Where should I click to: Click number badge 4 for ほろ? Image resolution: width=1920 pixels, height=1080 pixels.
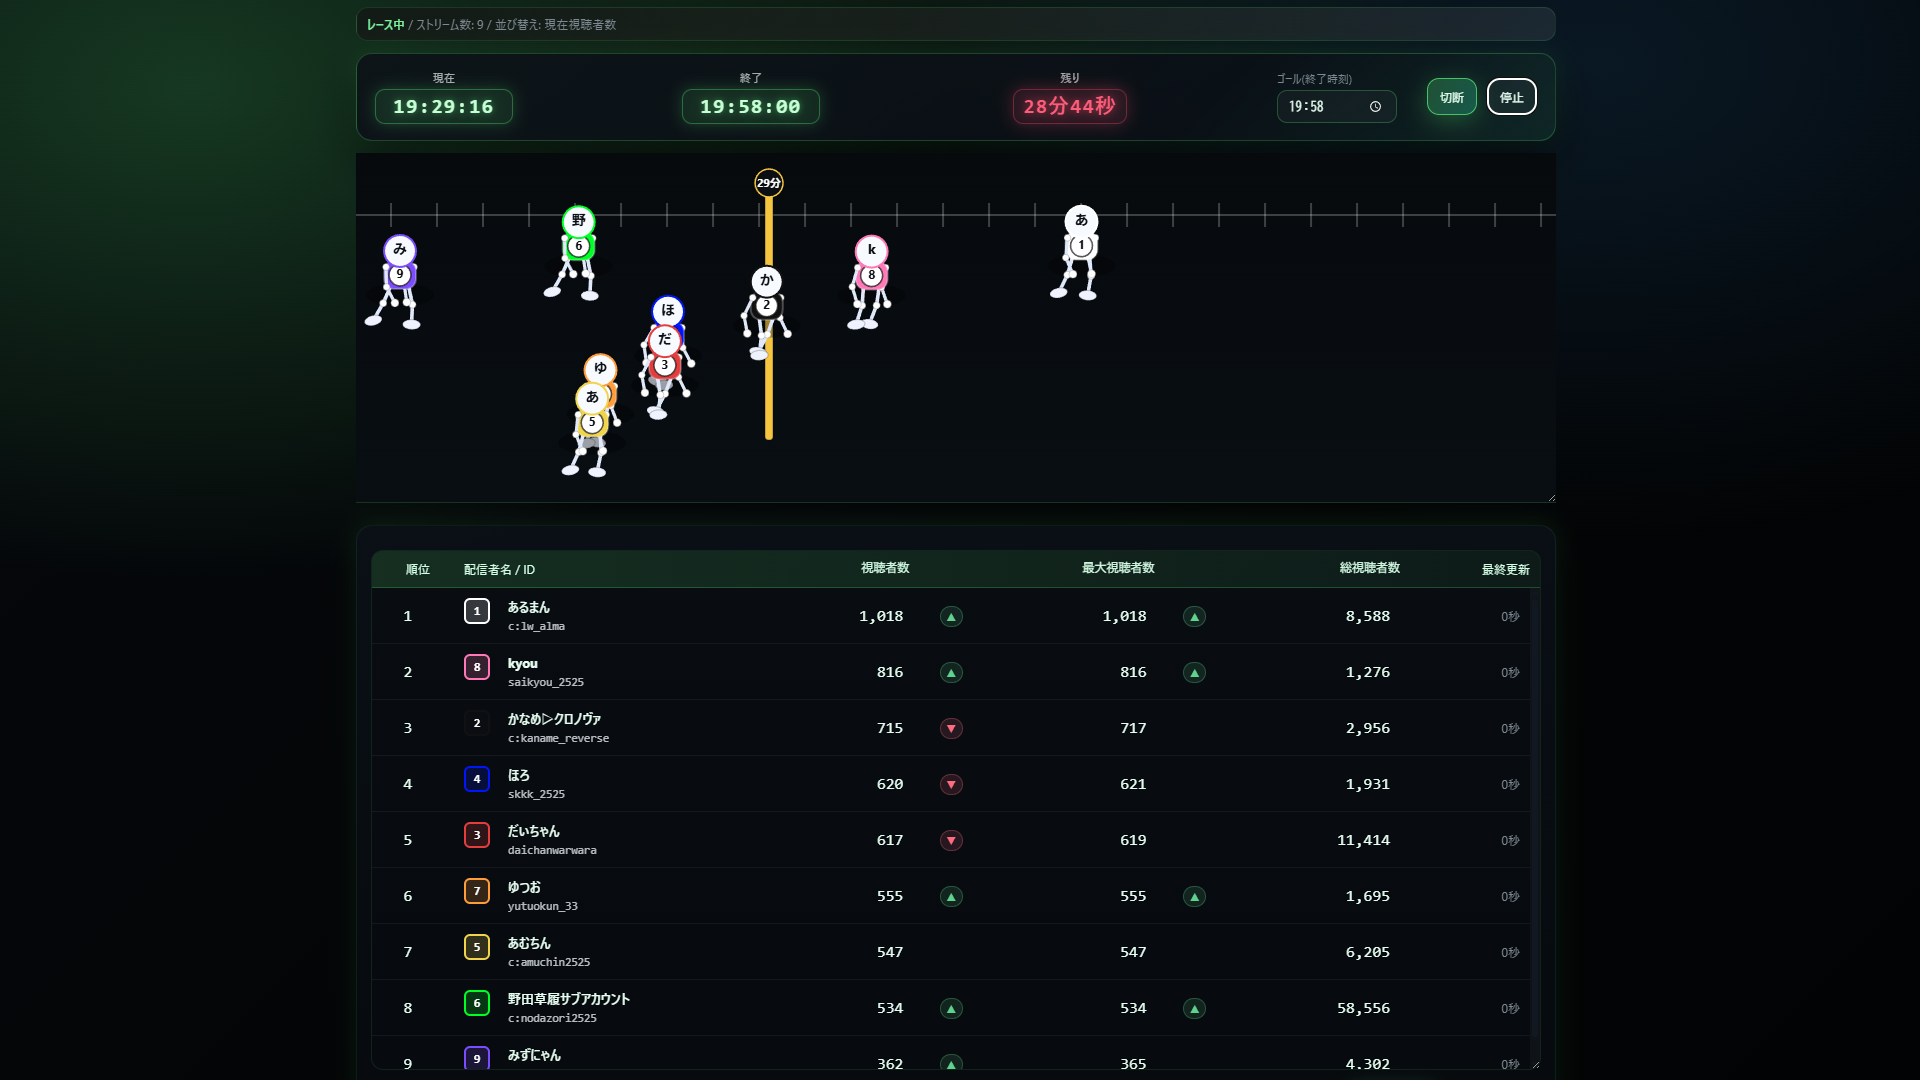coord(477,779)
